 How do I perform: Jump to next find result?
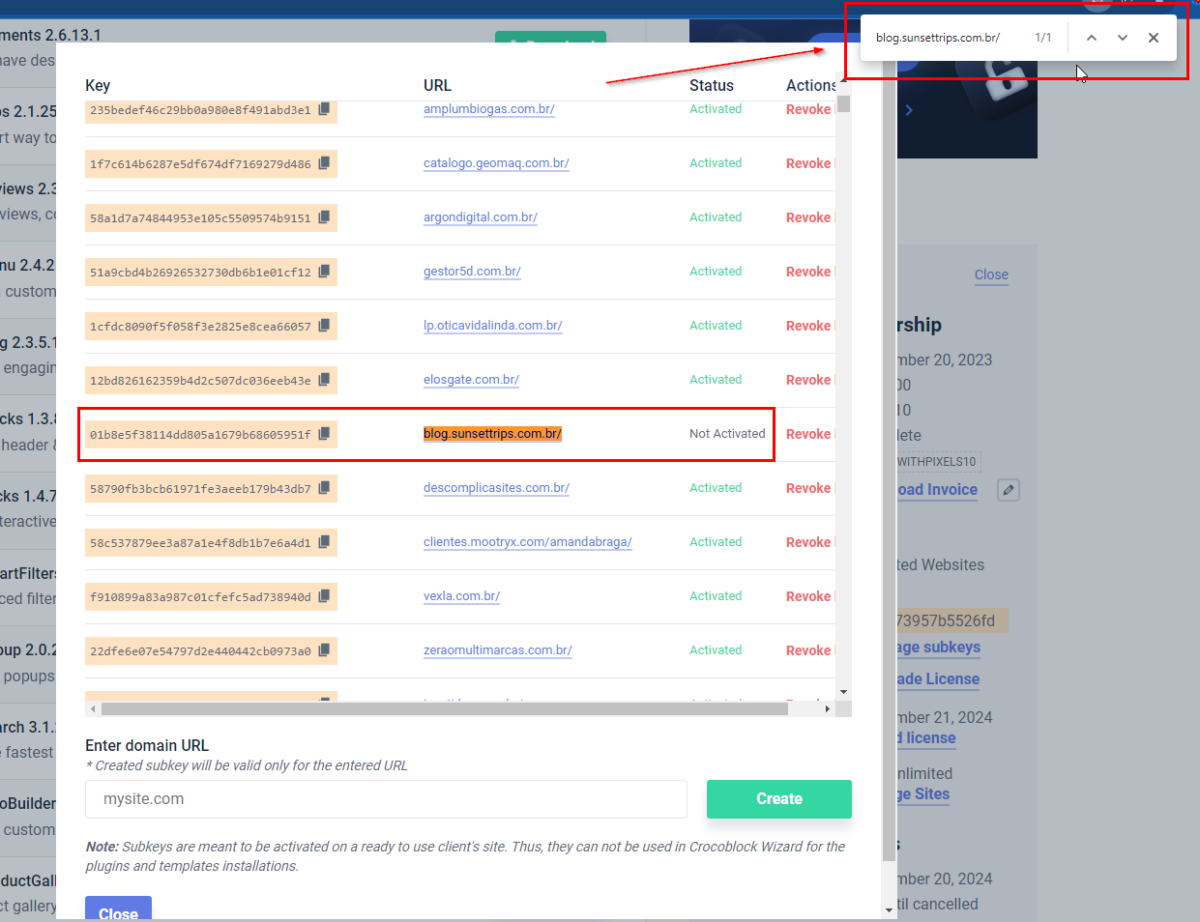(1122, 38)
